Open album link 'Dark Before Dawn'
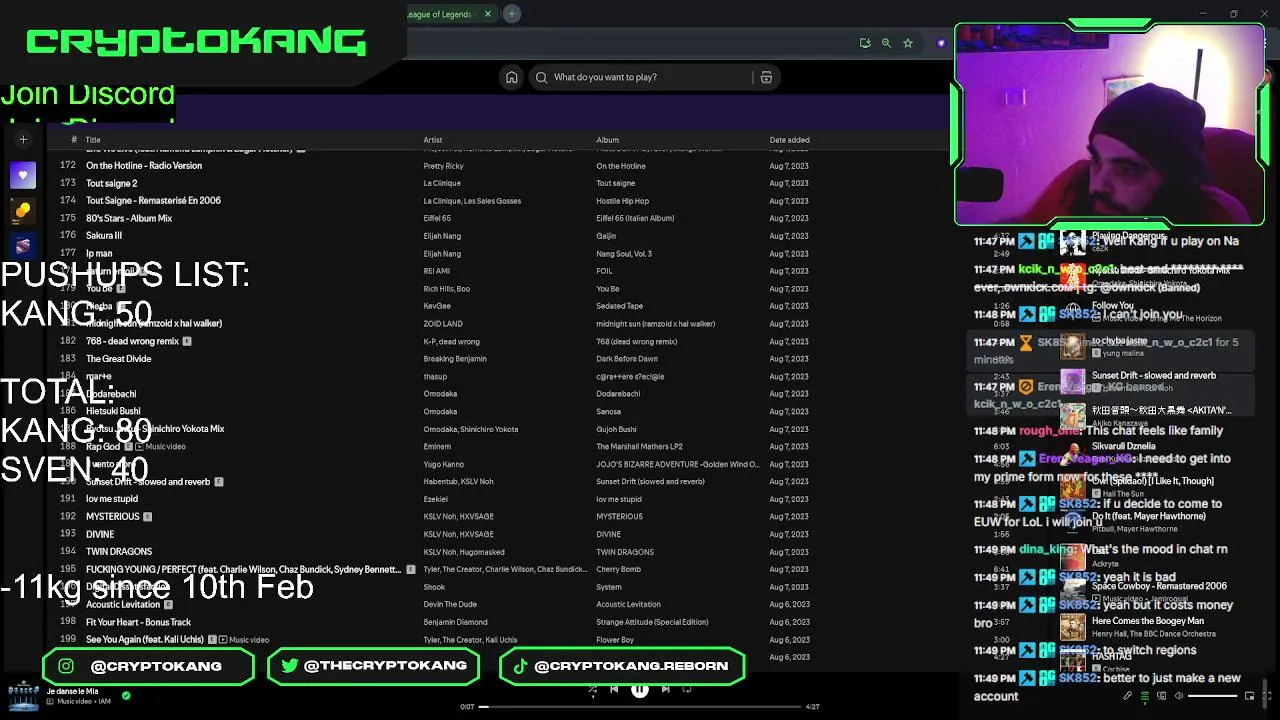 point(627,359)
